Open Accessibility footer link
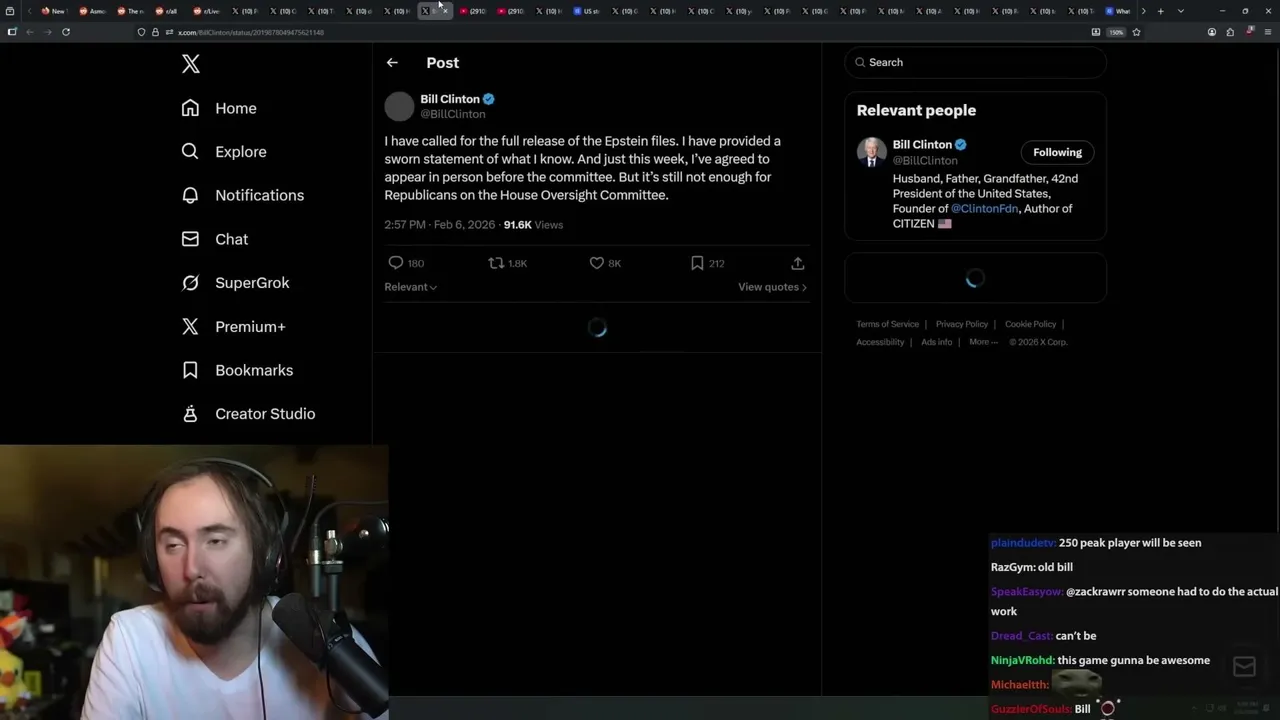This screenshot has height=720, width=1280. [x=880, y=342]
